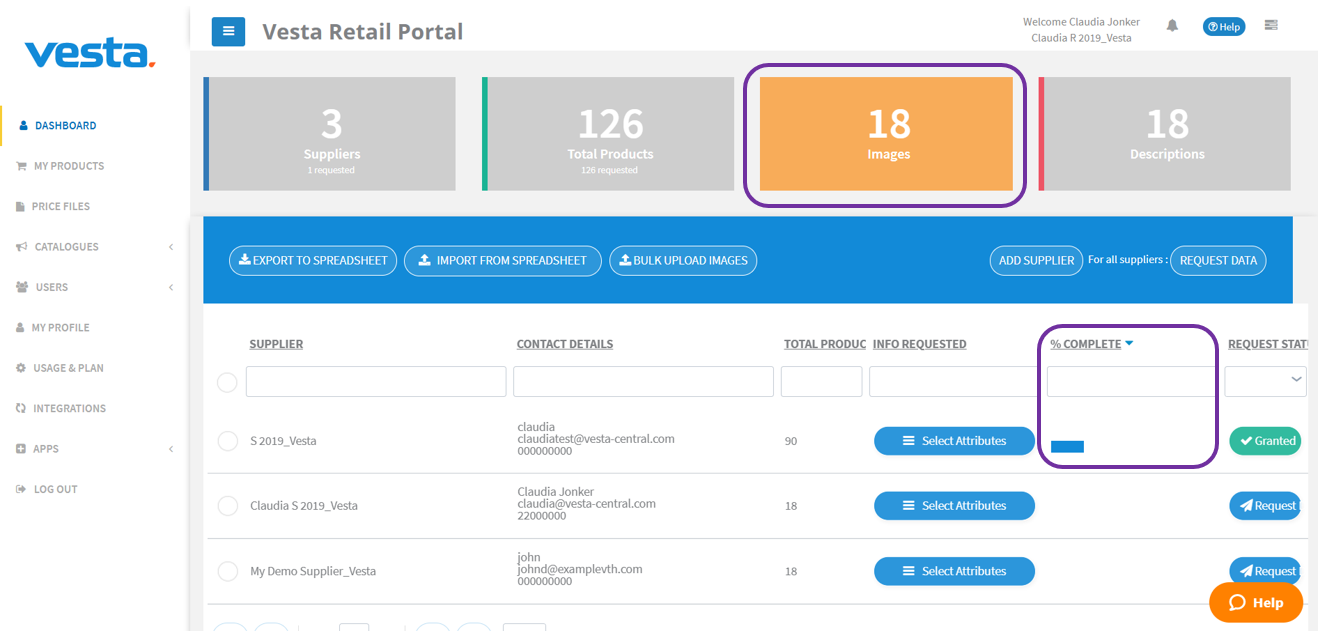
Task: Click the megaphone icon beside Catalogues
Action: [x=21, y=247]
